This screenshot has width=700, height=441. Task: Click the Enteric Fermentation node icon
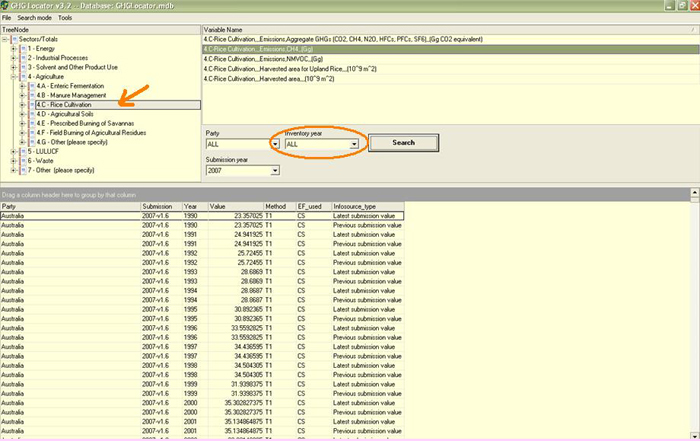pyautogui.click(x=31, y=85)
